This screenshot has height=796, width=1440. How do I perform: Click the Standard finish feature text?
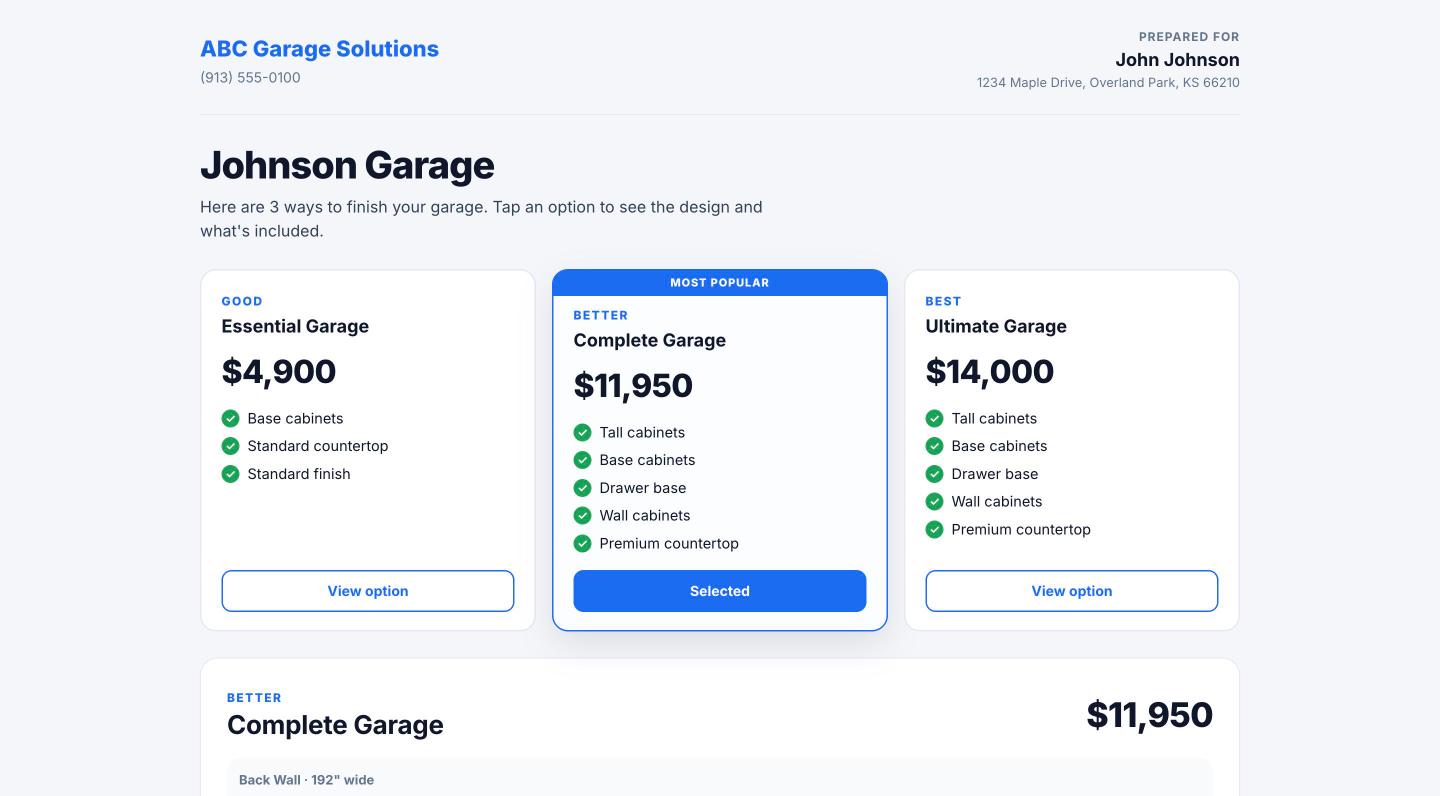point(299,474)
